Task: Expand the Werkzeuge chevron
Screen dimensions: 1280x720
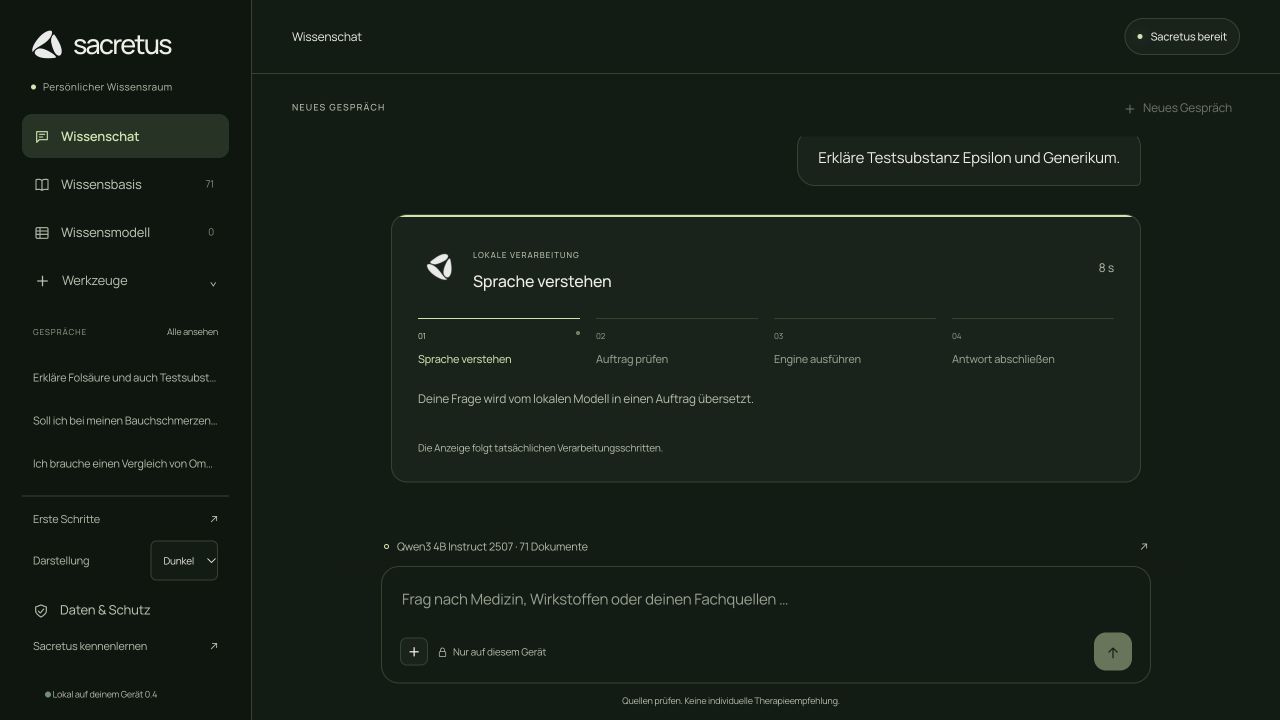Action: (x=213, y=284)
